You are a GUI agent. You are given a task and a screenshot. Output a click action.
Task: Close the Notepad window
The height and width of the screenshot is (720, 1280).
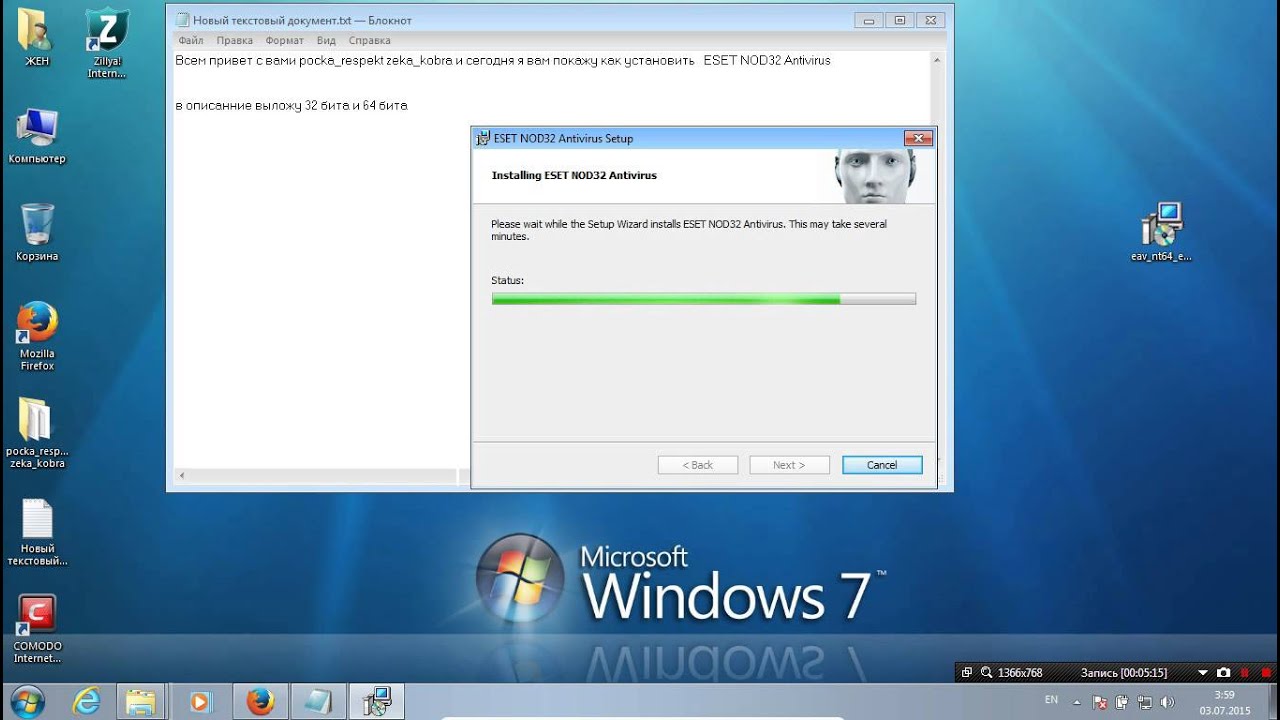(x=931, y=19)
